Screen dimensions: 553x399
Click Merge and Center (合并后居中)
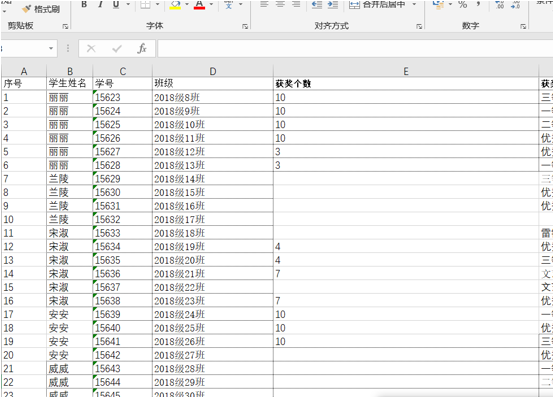(377, 4)
